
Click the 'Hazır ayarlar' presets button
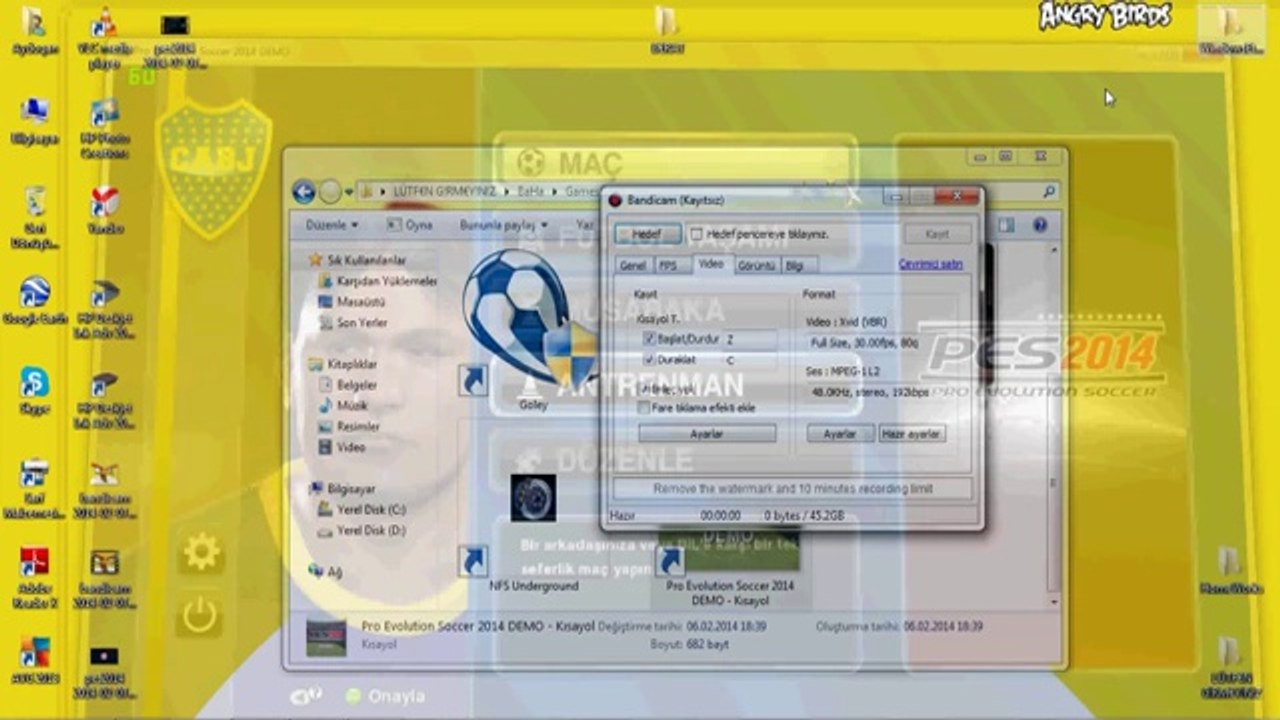click(912, 434)
